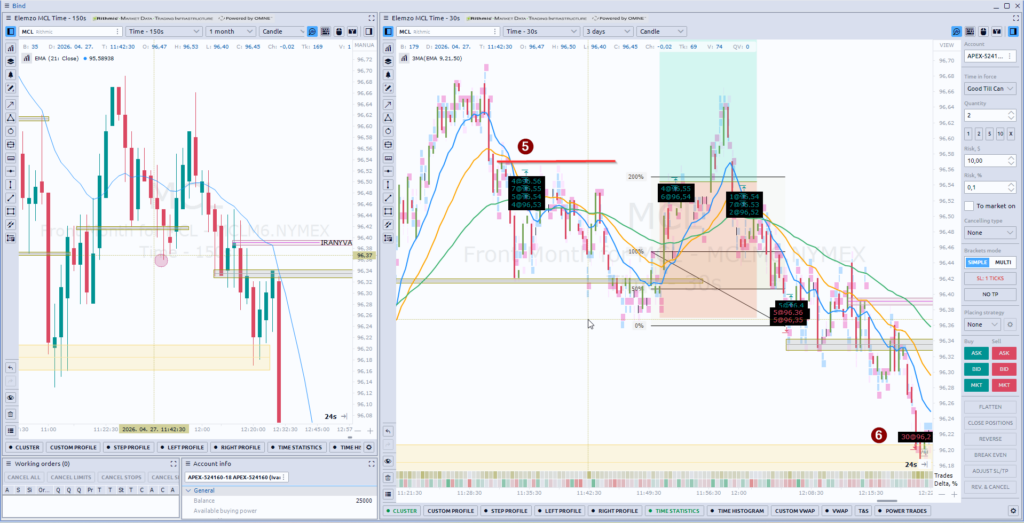Expand the 'Good Till Can' time in force dropdown

click(990, 88)
